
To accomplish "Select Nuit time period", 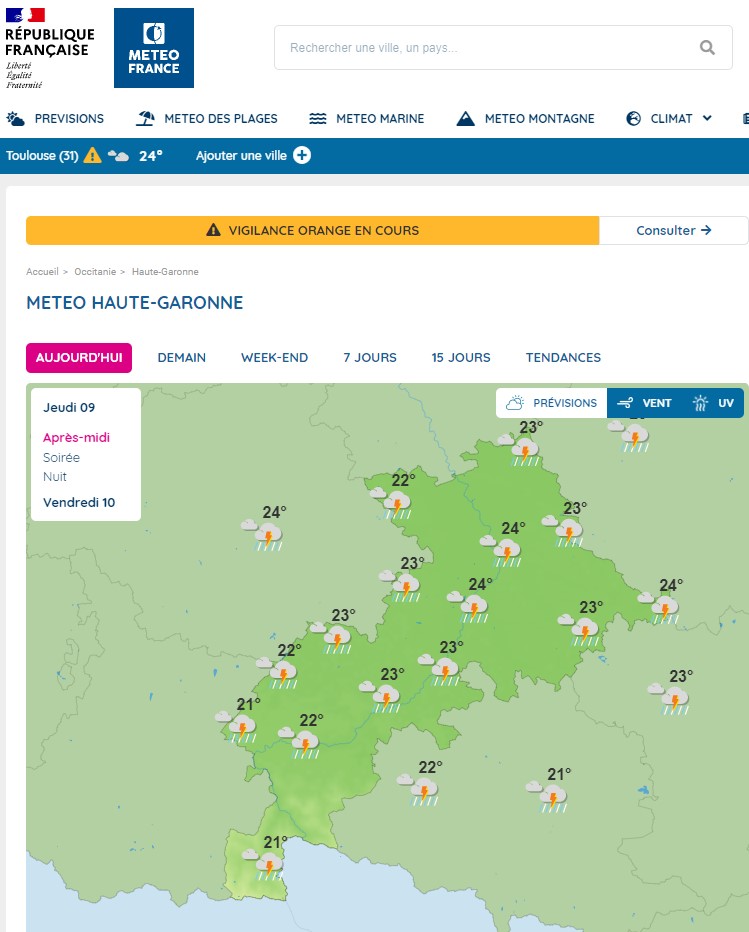I will 55,477.
